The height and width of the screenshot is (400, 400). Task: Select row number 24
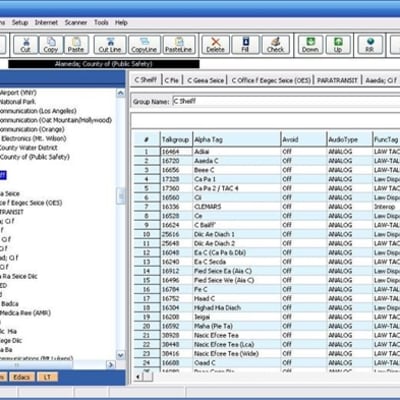point(147,363)
